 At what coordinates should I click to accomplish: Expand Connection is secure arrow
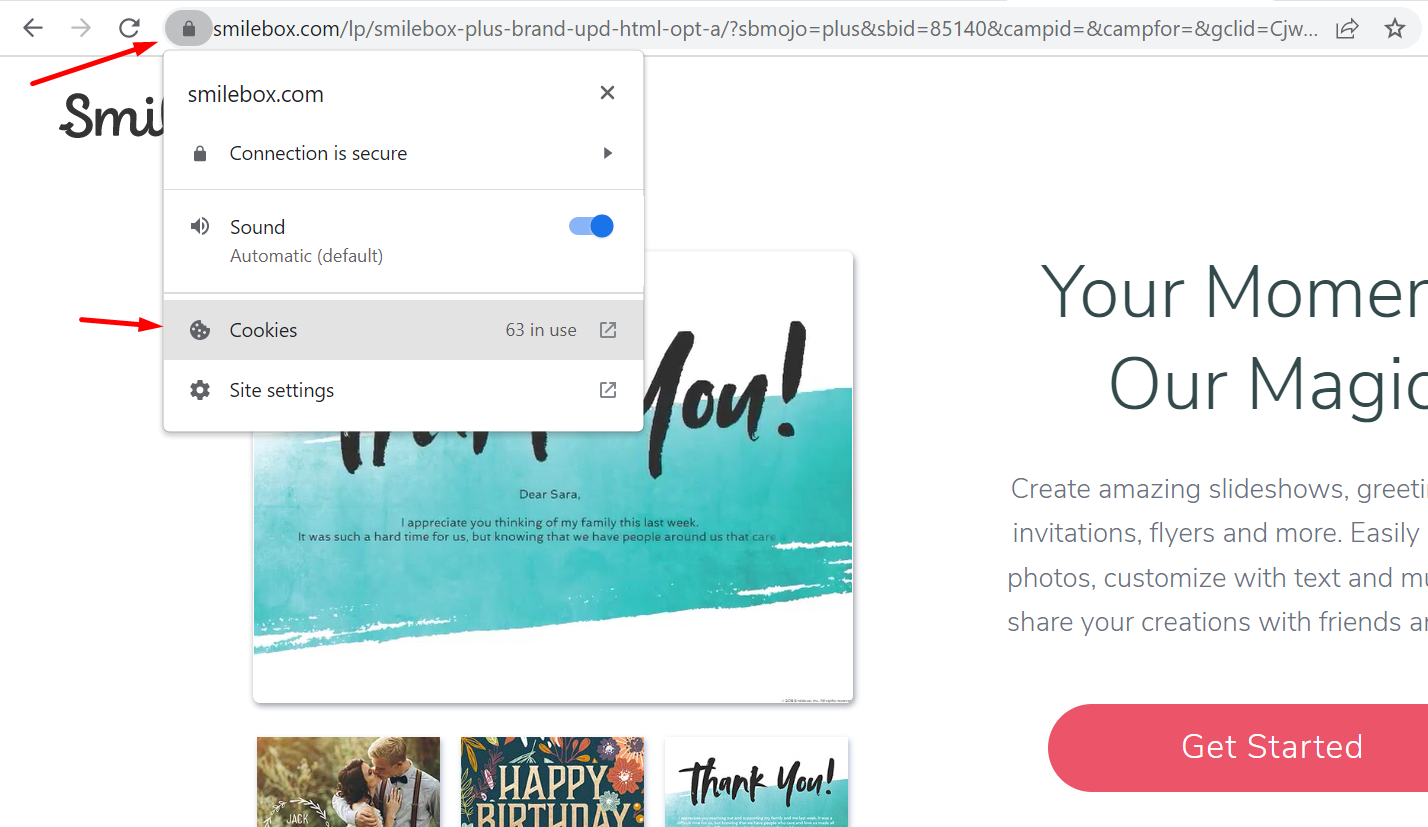607,153
